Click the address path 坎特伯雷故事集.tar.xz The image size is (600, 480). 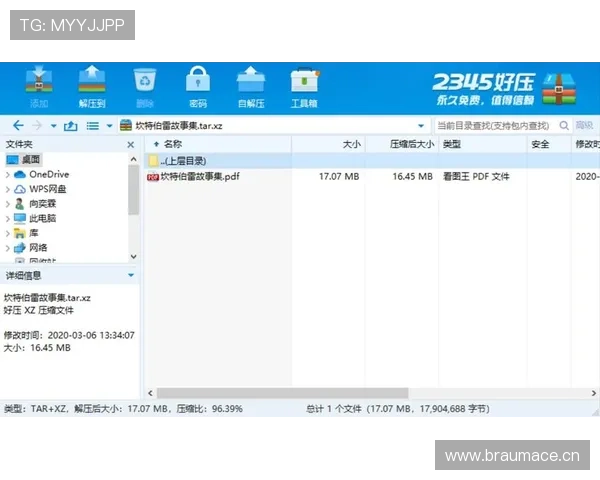tap(179, 126)
